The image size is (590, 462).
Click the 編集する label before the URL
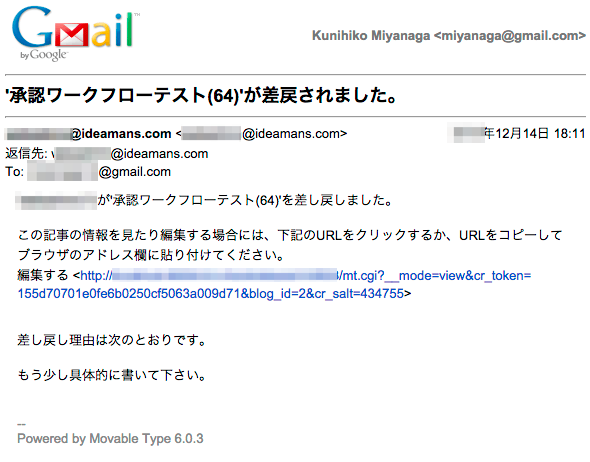click(x=43, y=276)
